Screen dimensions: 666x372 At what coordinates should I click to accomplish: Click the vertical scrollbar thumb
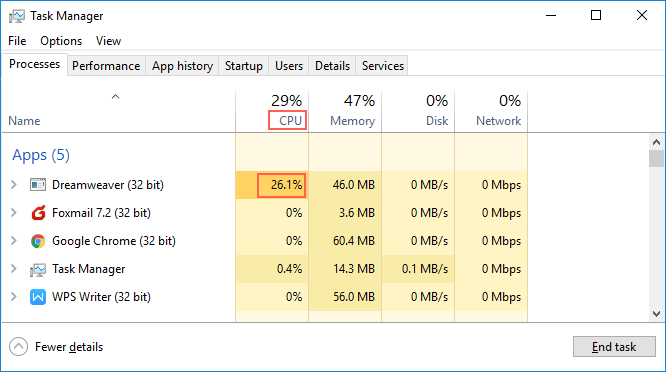coord(656,159)
